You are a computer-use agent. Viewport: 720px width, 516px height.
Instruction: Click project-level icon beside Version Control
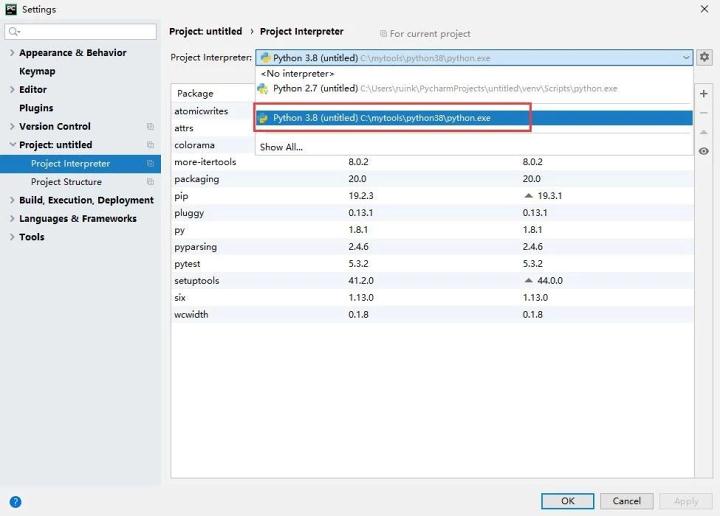[150, 126]
